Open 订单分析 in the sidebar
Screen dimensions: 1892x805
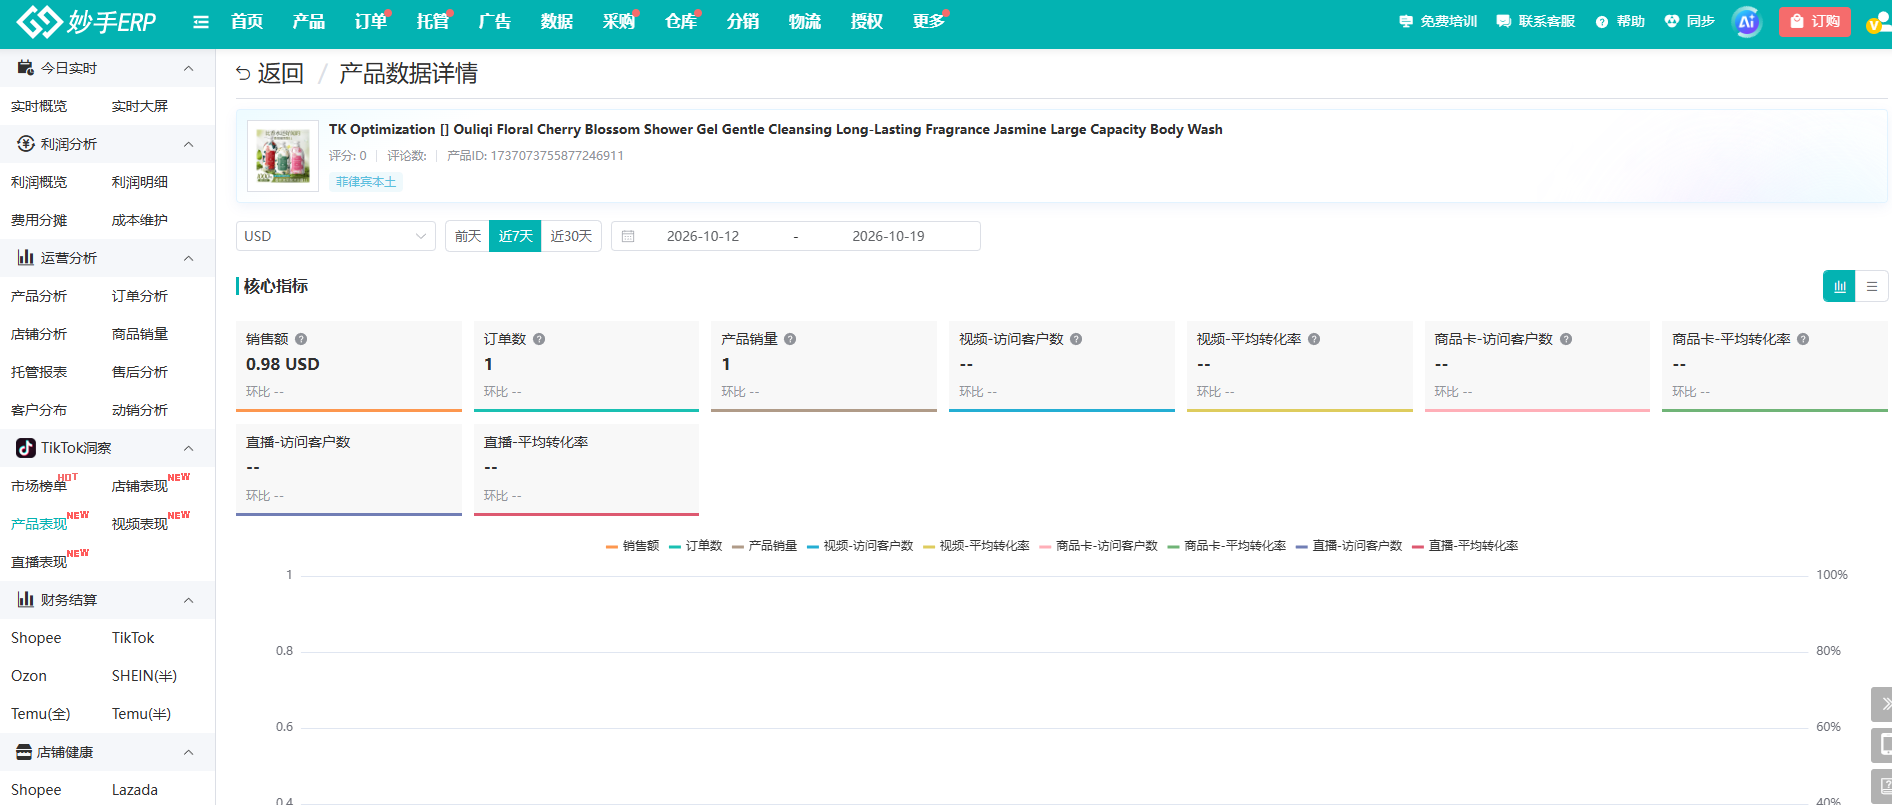(140, 296)
